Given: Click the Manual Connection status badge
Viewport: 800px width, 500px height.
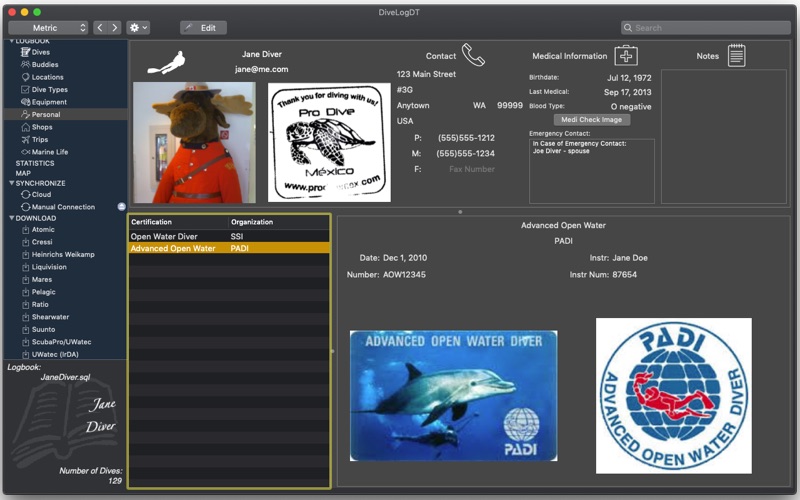Looking at the screenshot, I should pyautogui.click(x=121, y=207).
